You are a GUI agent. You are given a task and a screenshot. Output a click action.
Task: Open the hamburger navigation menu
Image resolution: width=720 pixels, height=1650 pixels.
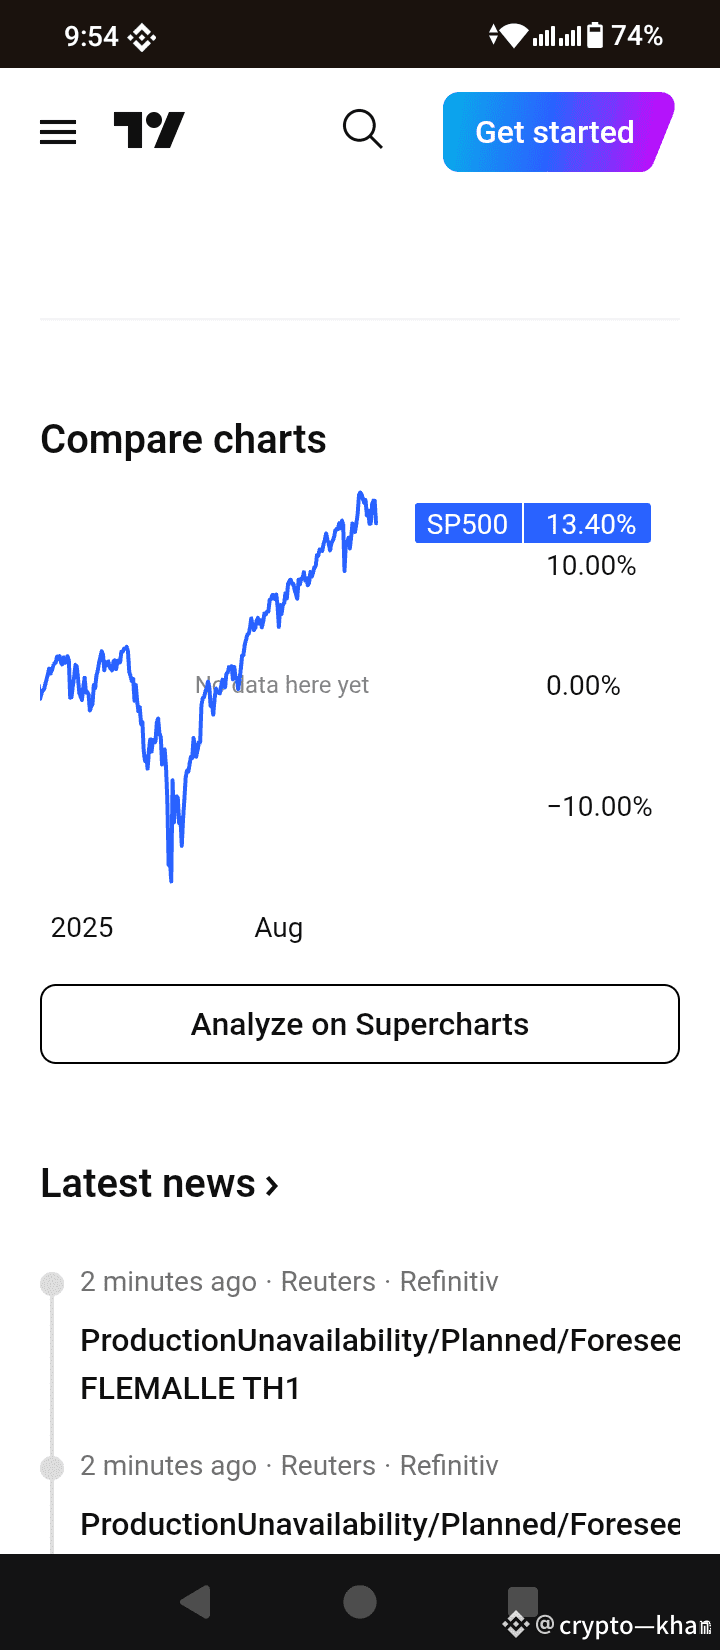click(x=58, y=132)
